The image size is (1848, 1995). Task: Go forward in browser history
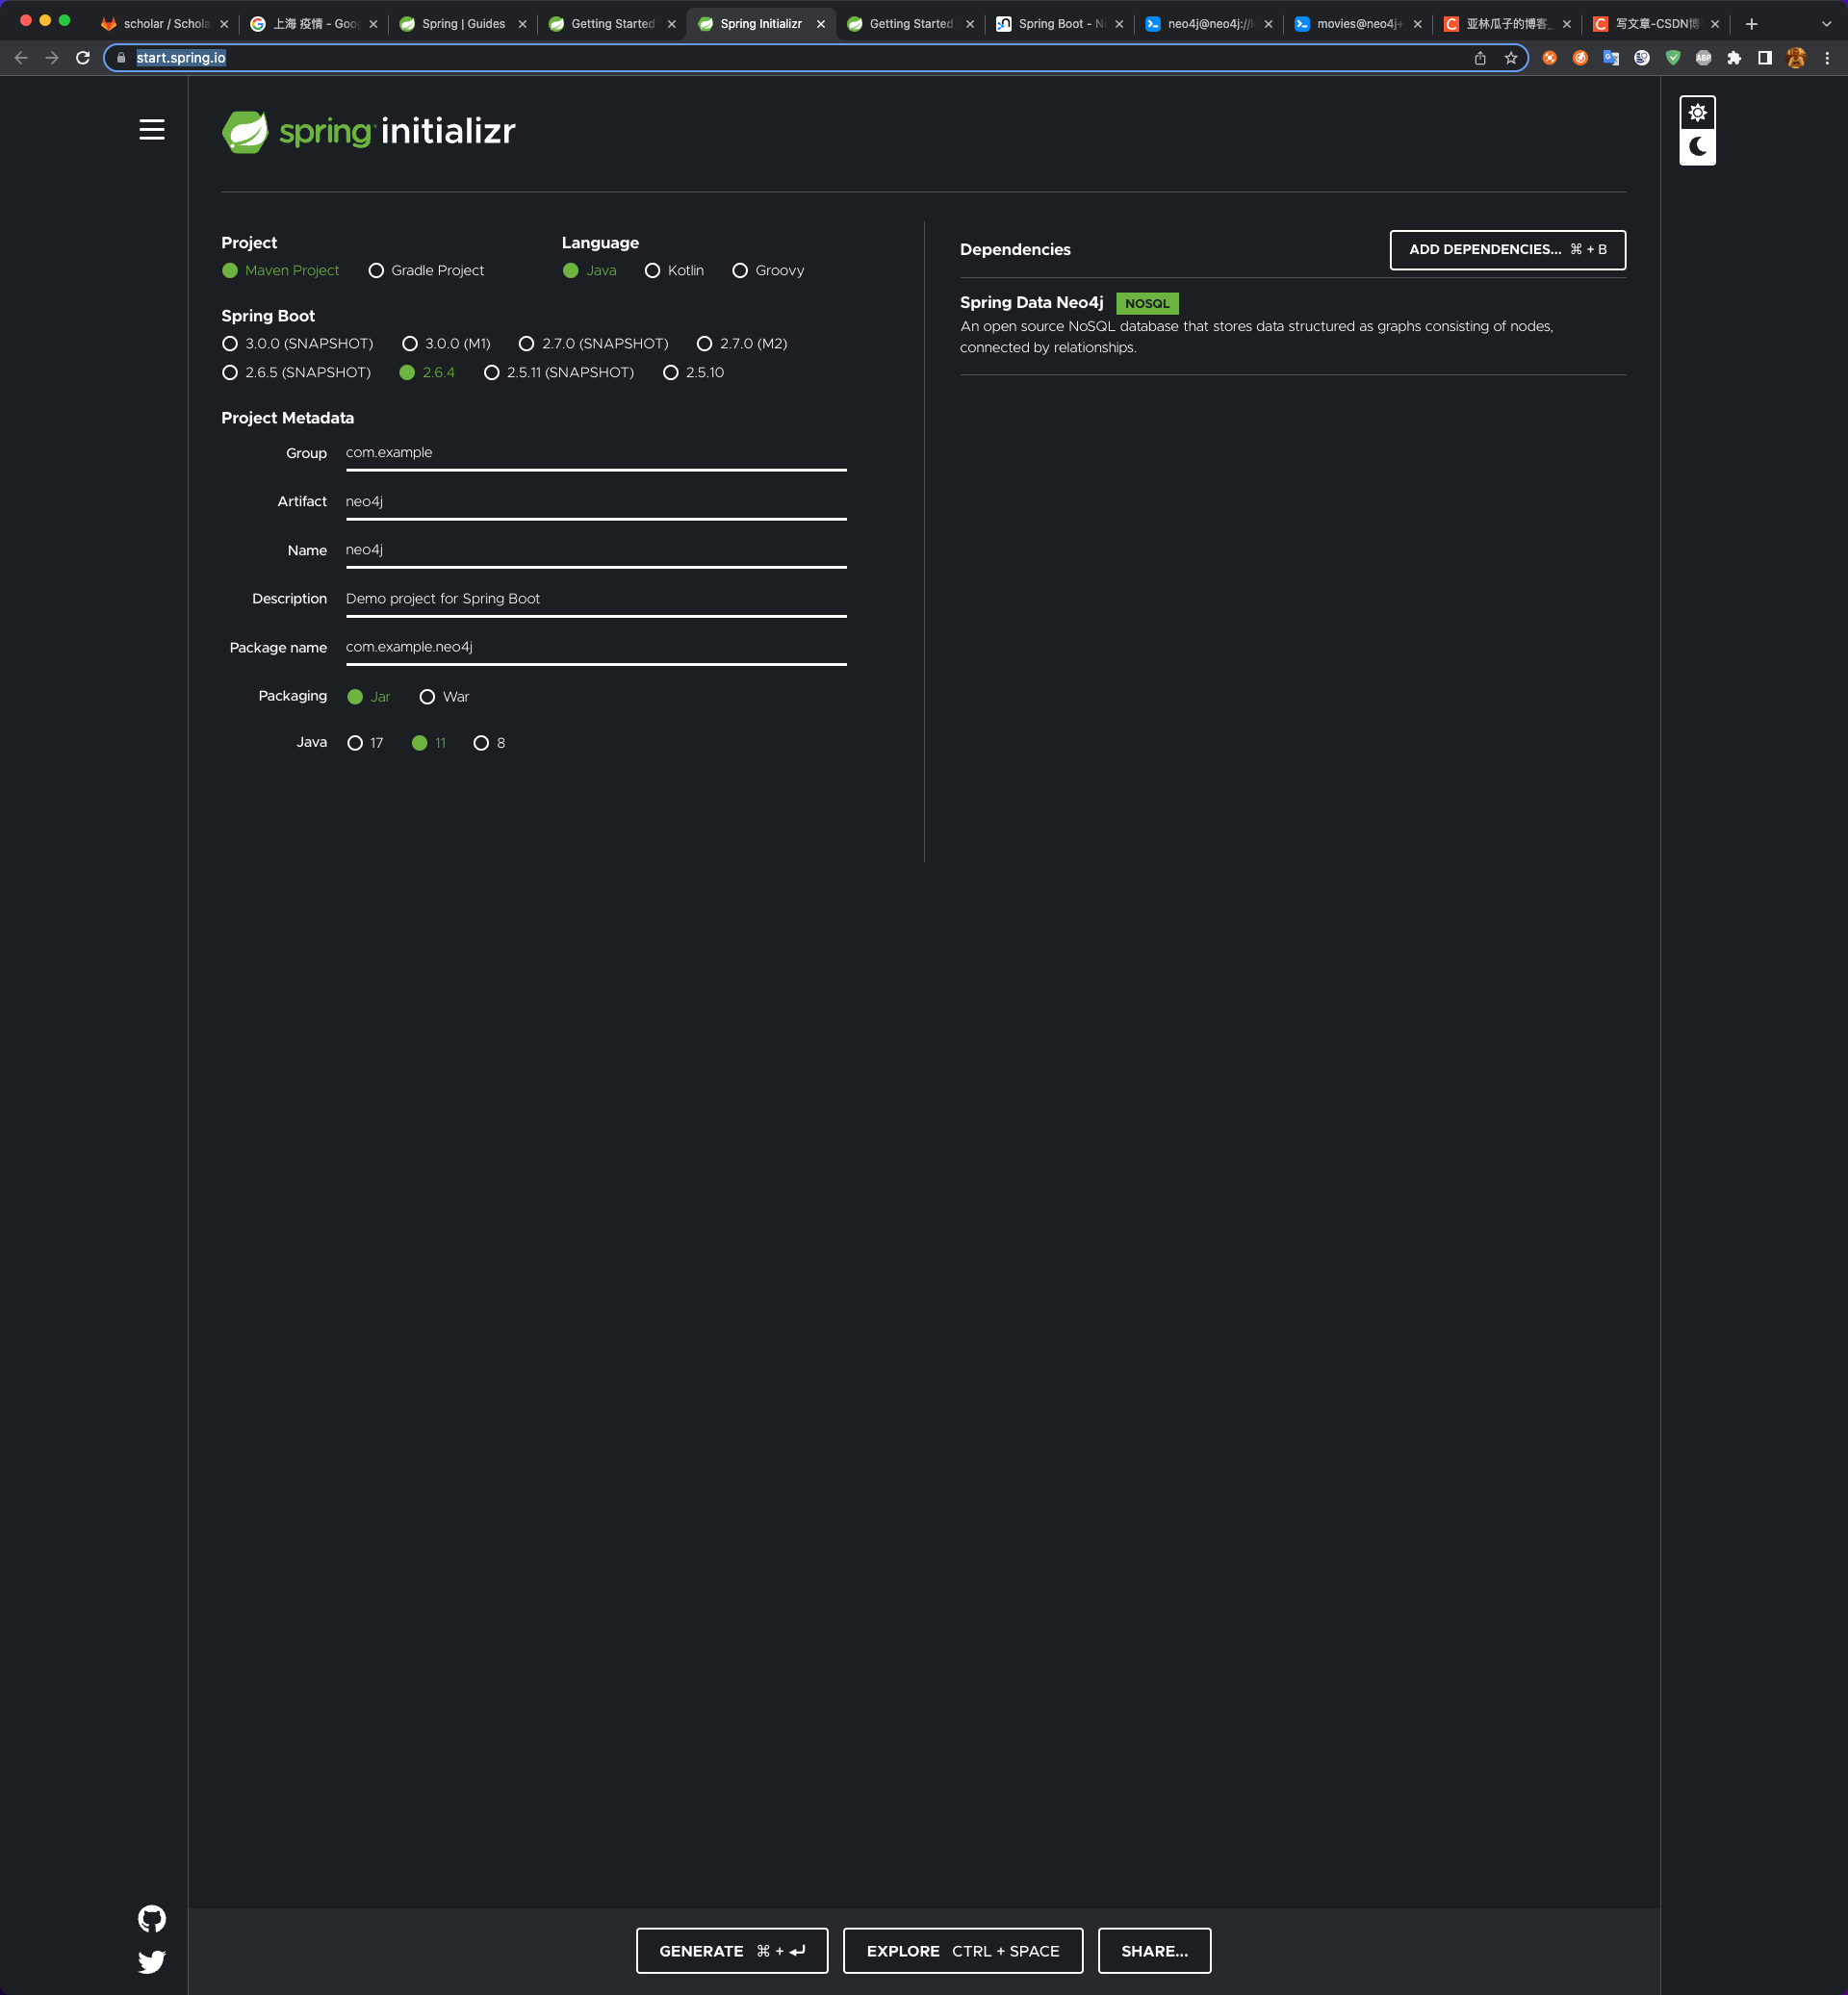point(52,58)
